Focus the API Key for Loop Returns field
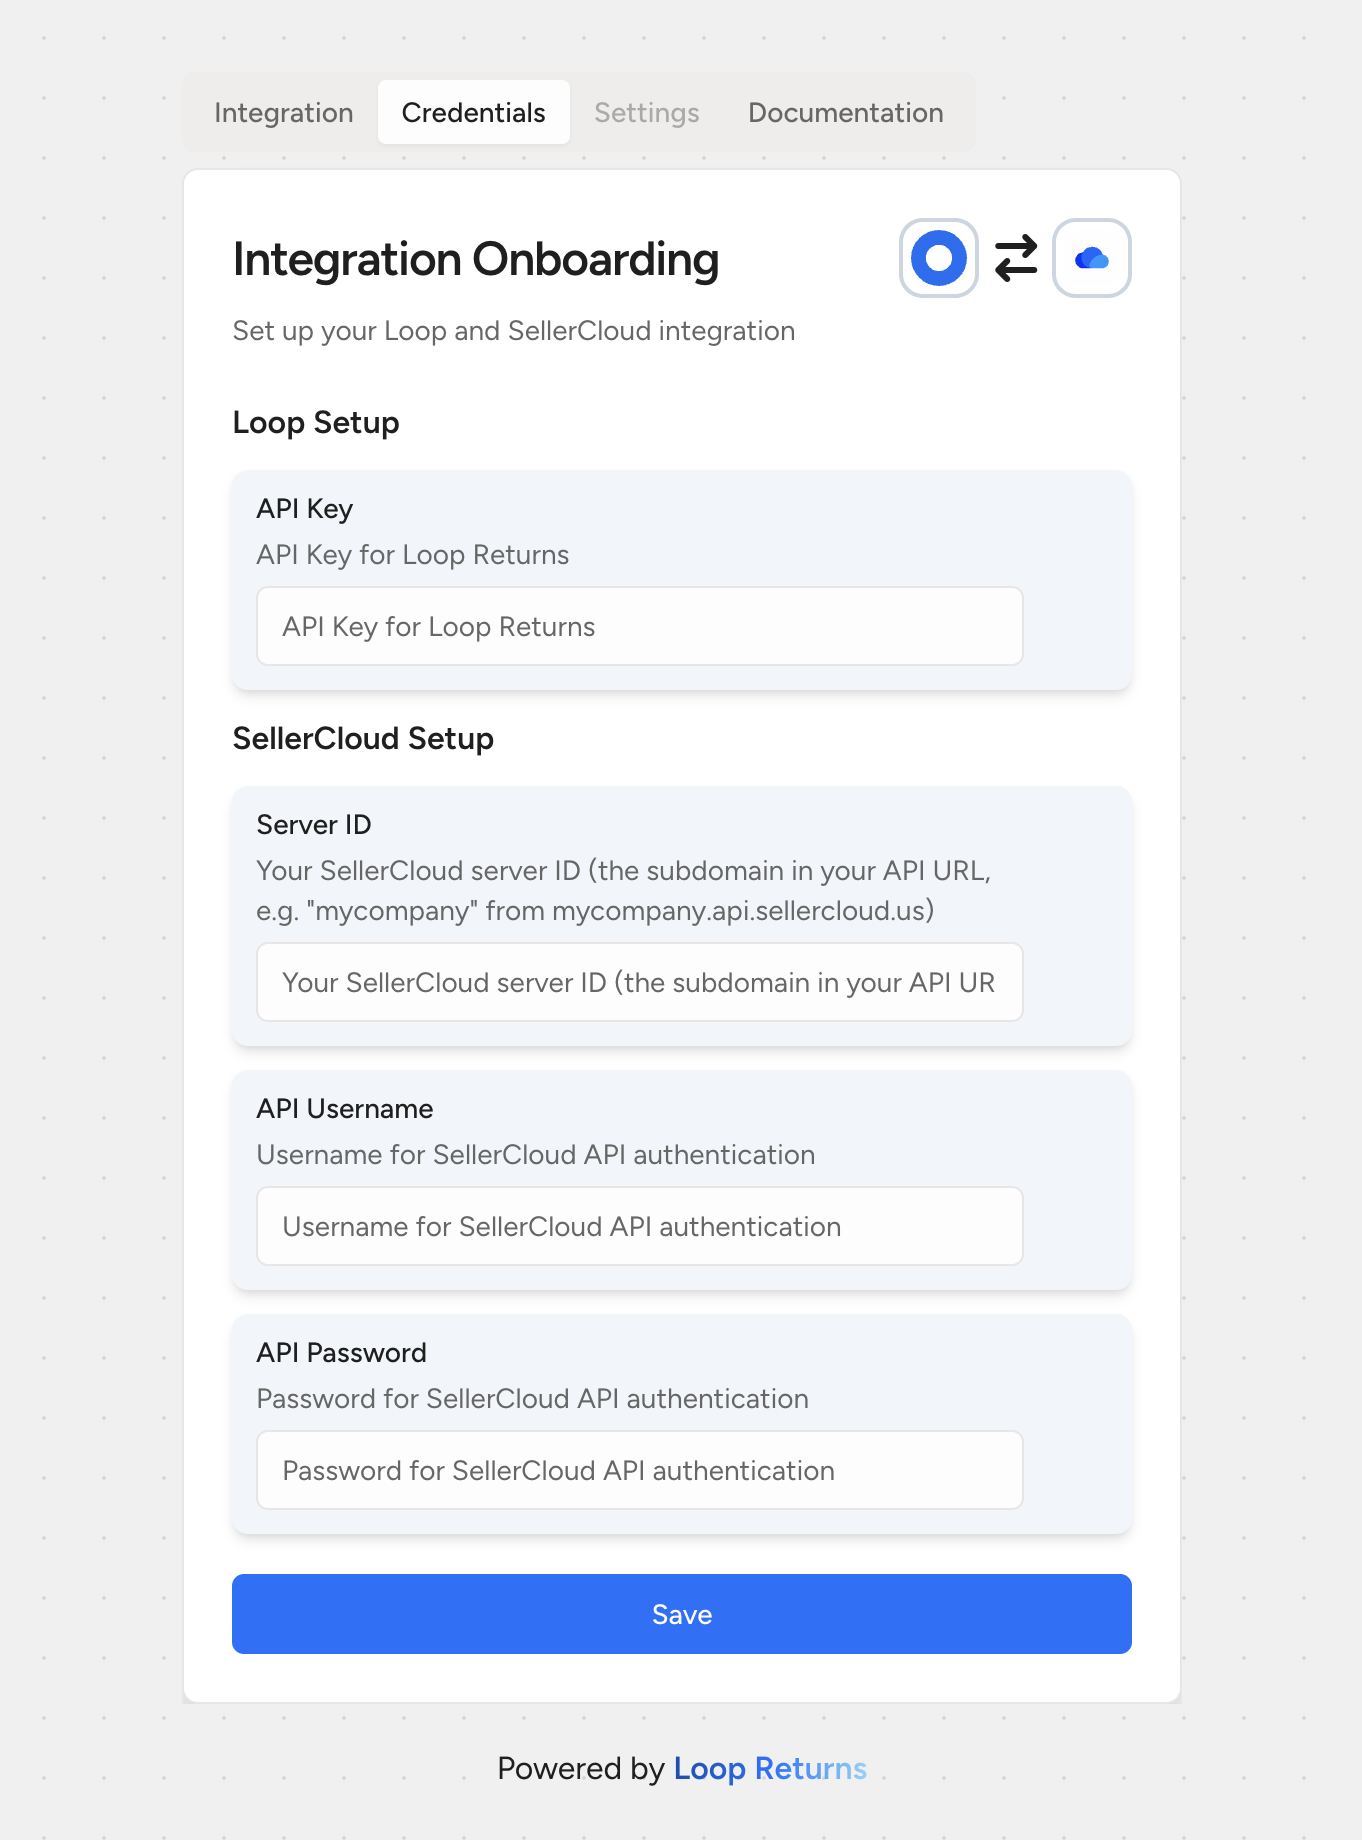 click(x=640, y=626)
